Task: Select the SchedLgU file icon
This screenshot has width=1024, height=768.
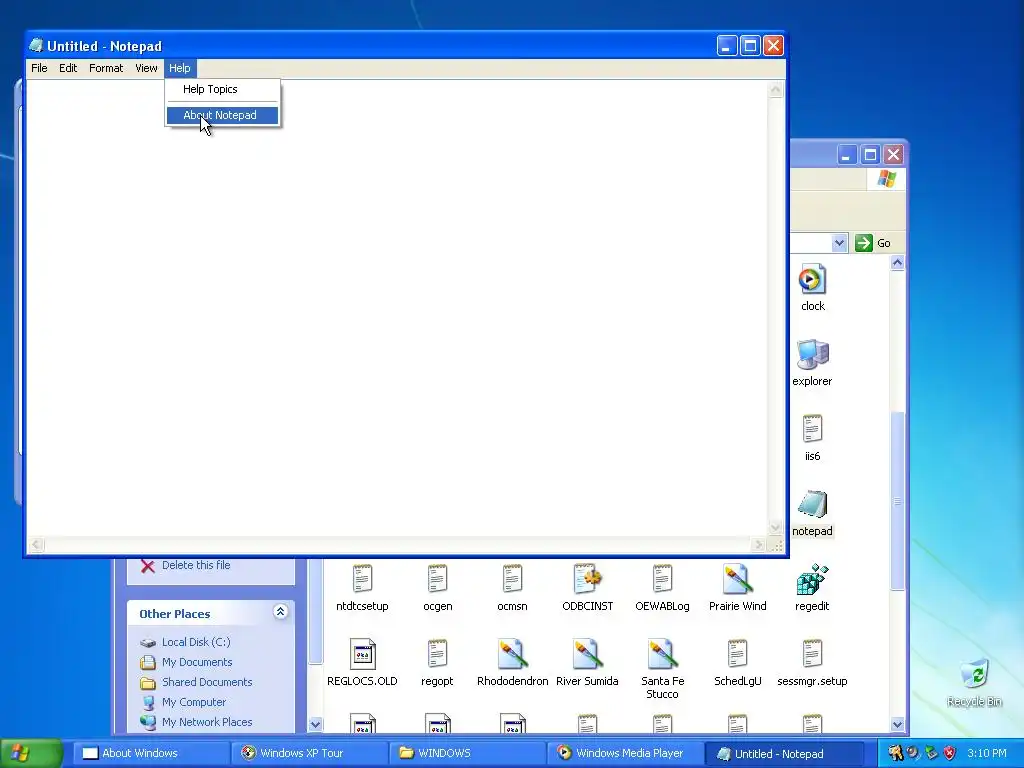Action: pos(737,654)
